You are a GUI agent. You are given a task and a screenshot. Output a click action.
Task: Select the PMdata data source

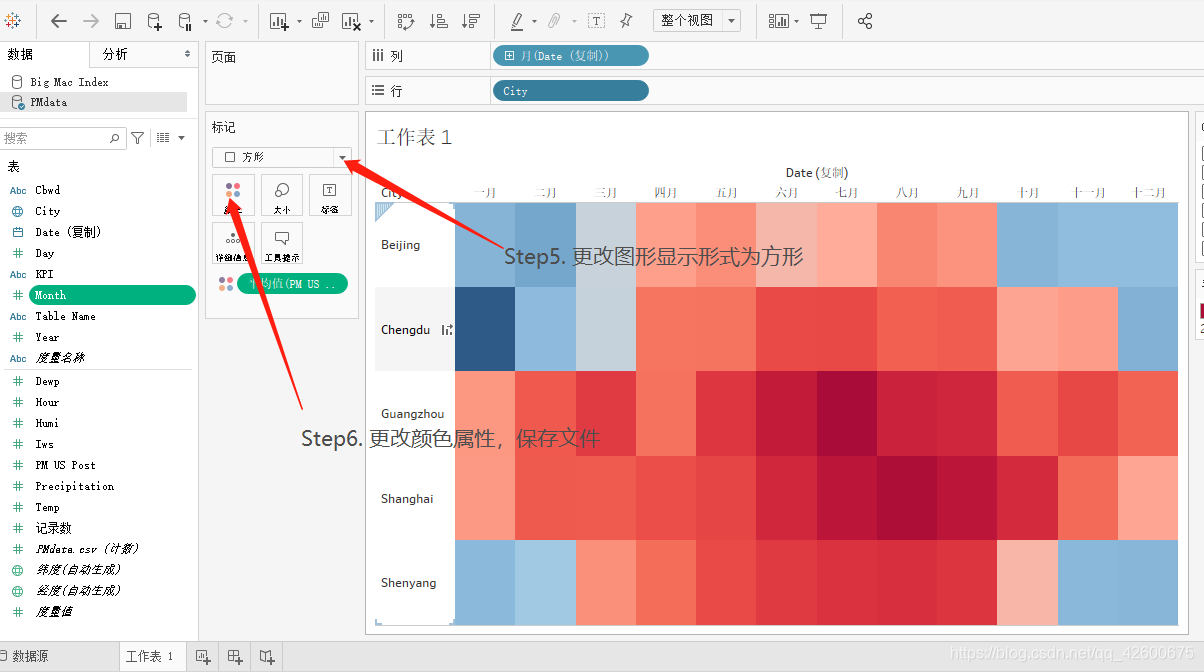(x=49, y=102)
